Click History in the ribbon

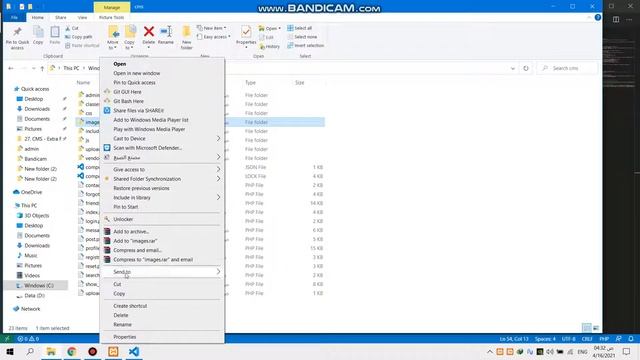269,47
